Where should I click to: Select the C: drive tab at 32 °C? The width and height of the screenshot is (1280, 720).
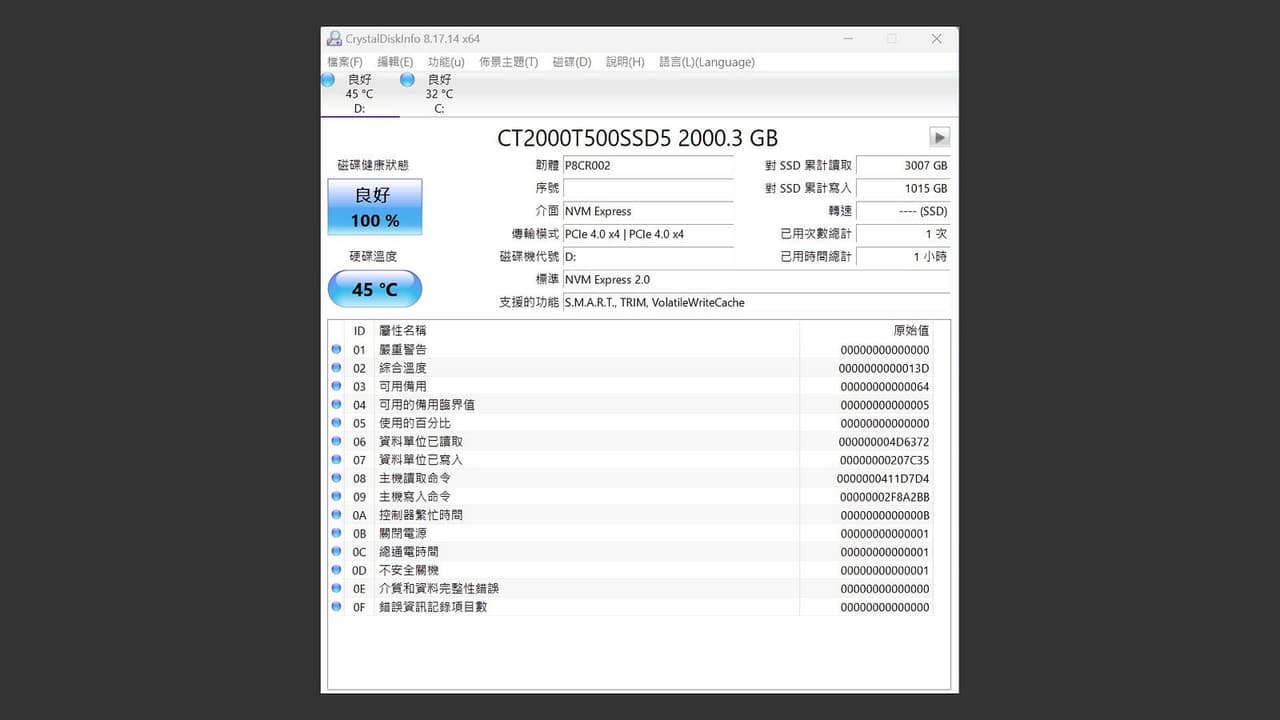[x=440, y=94]
